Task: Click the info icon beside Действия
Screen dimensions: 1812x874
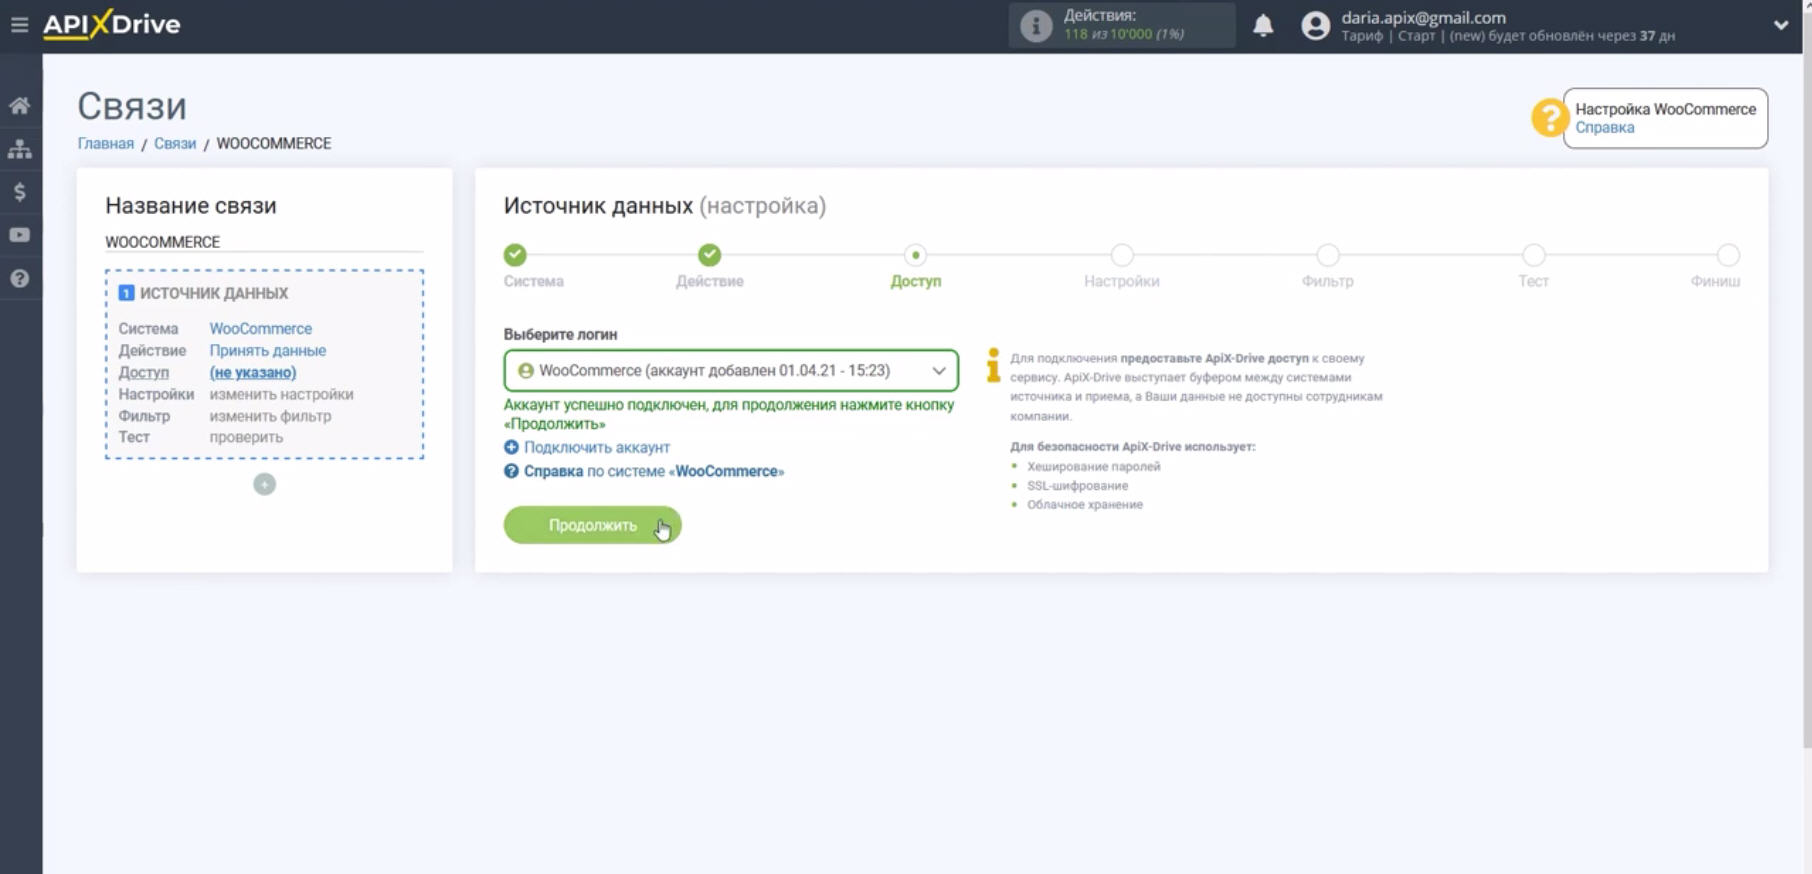Action: [1036, 25]
